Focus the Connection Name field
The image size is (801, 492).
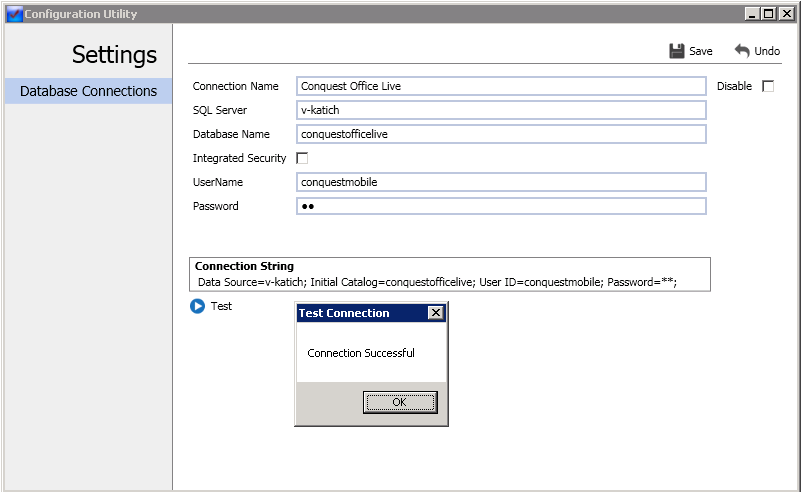point(501,86)
